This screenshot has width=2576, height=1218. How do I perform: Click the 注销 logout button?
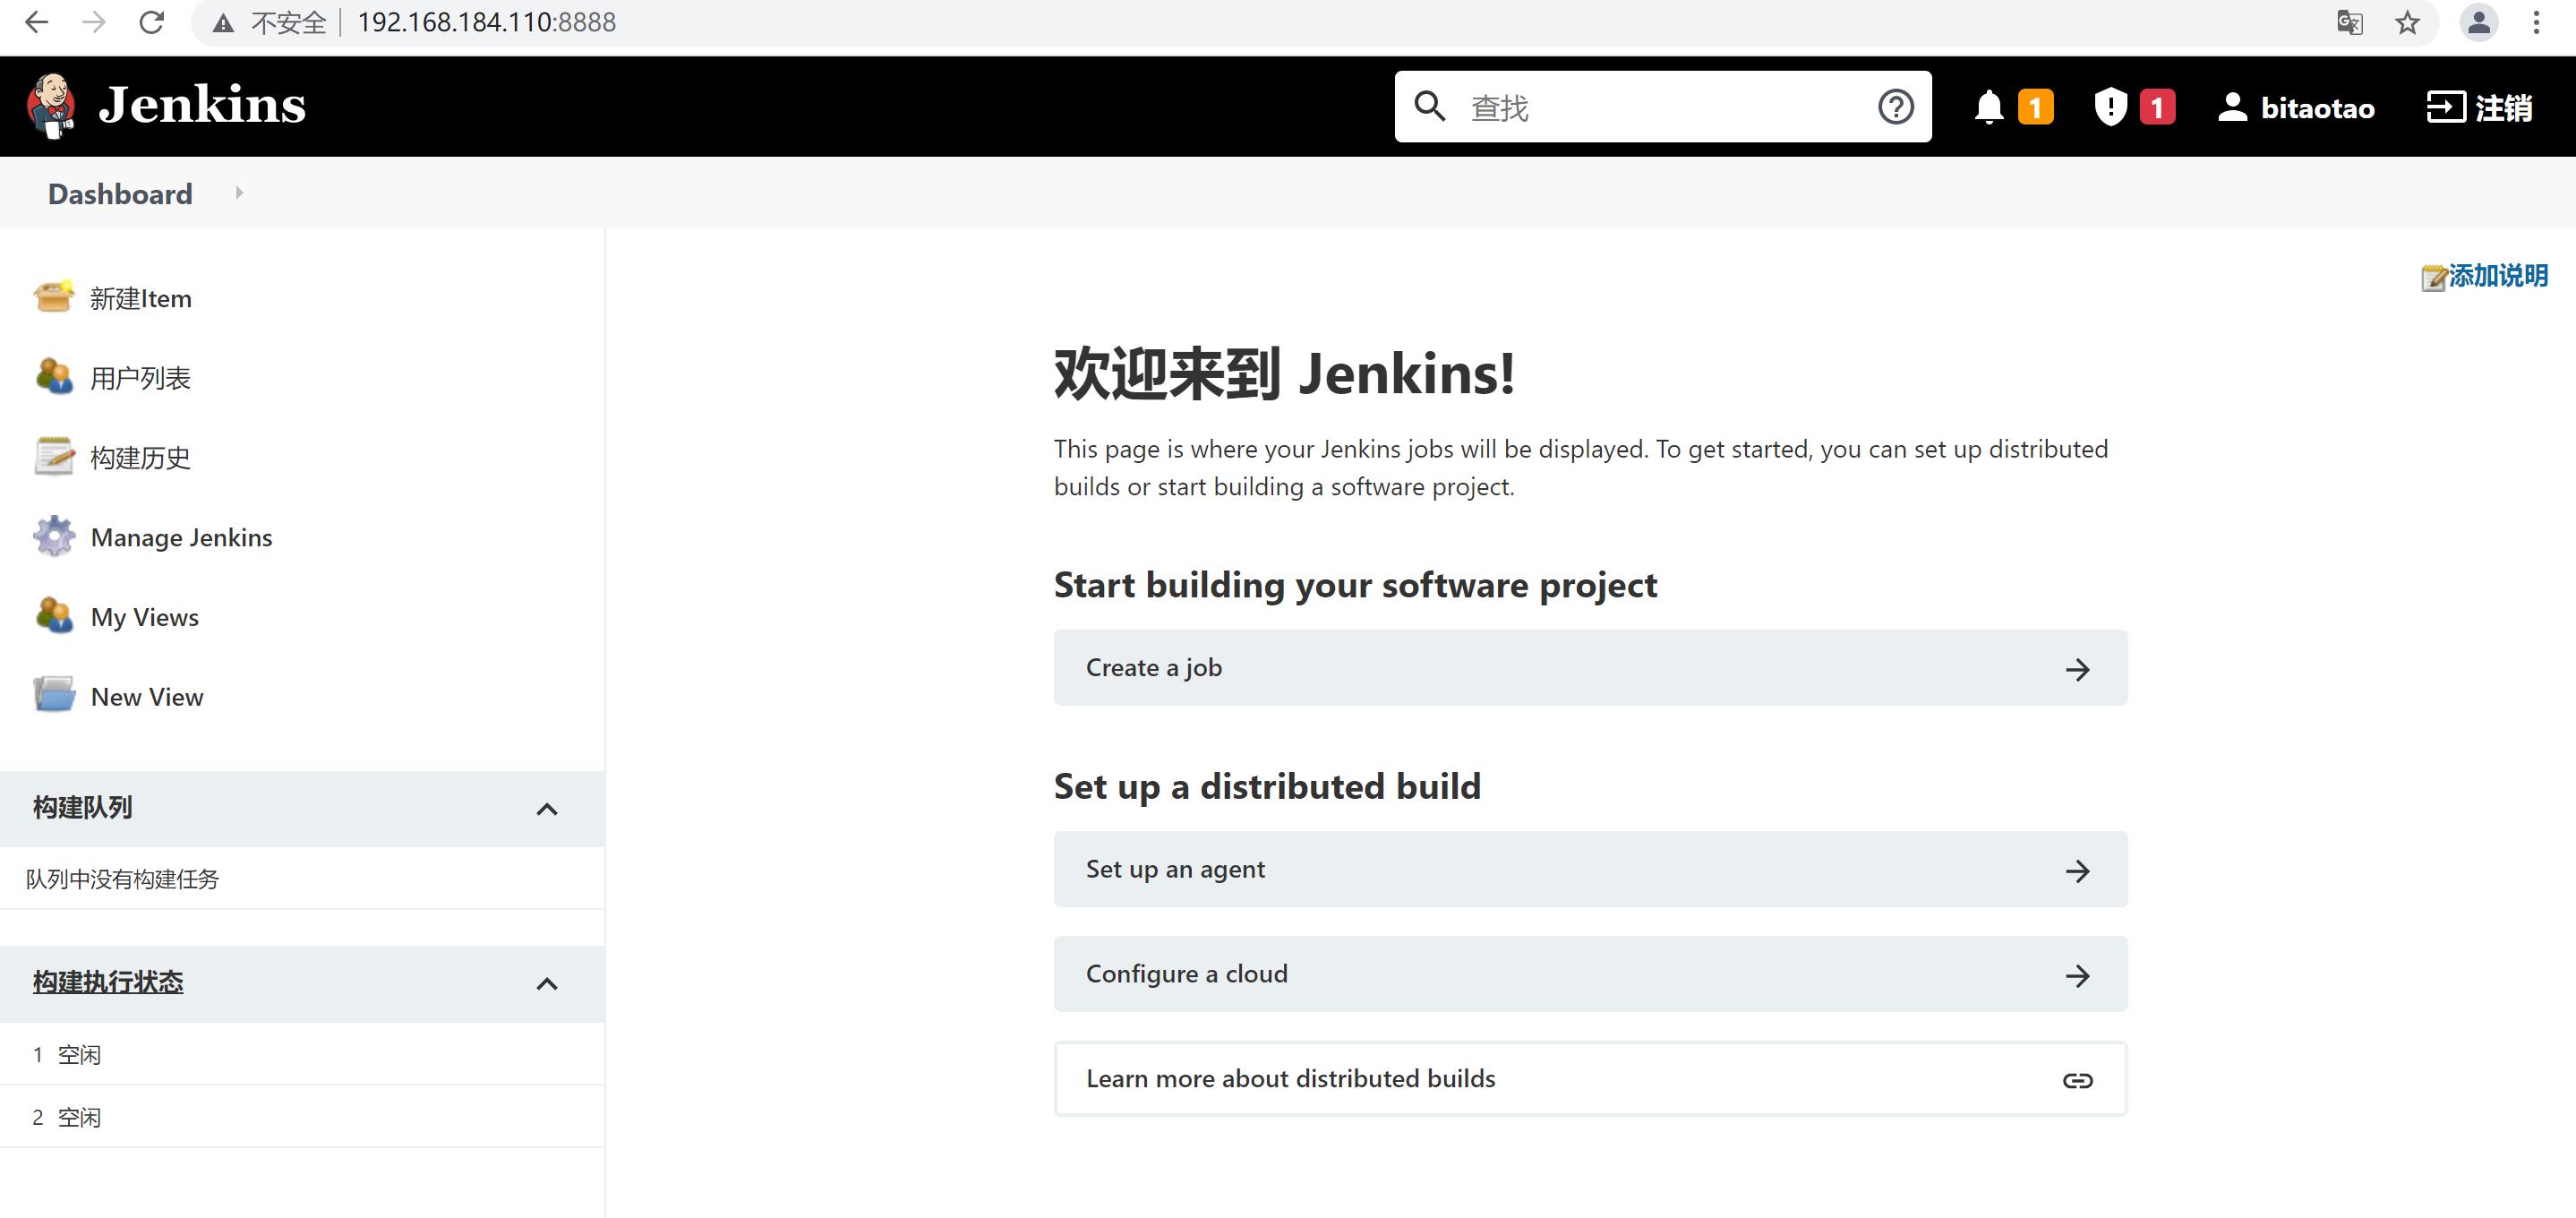2479,107
